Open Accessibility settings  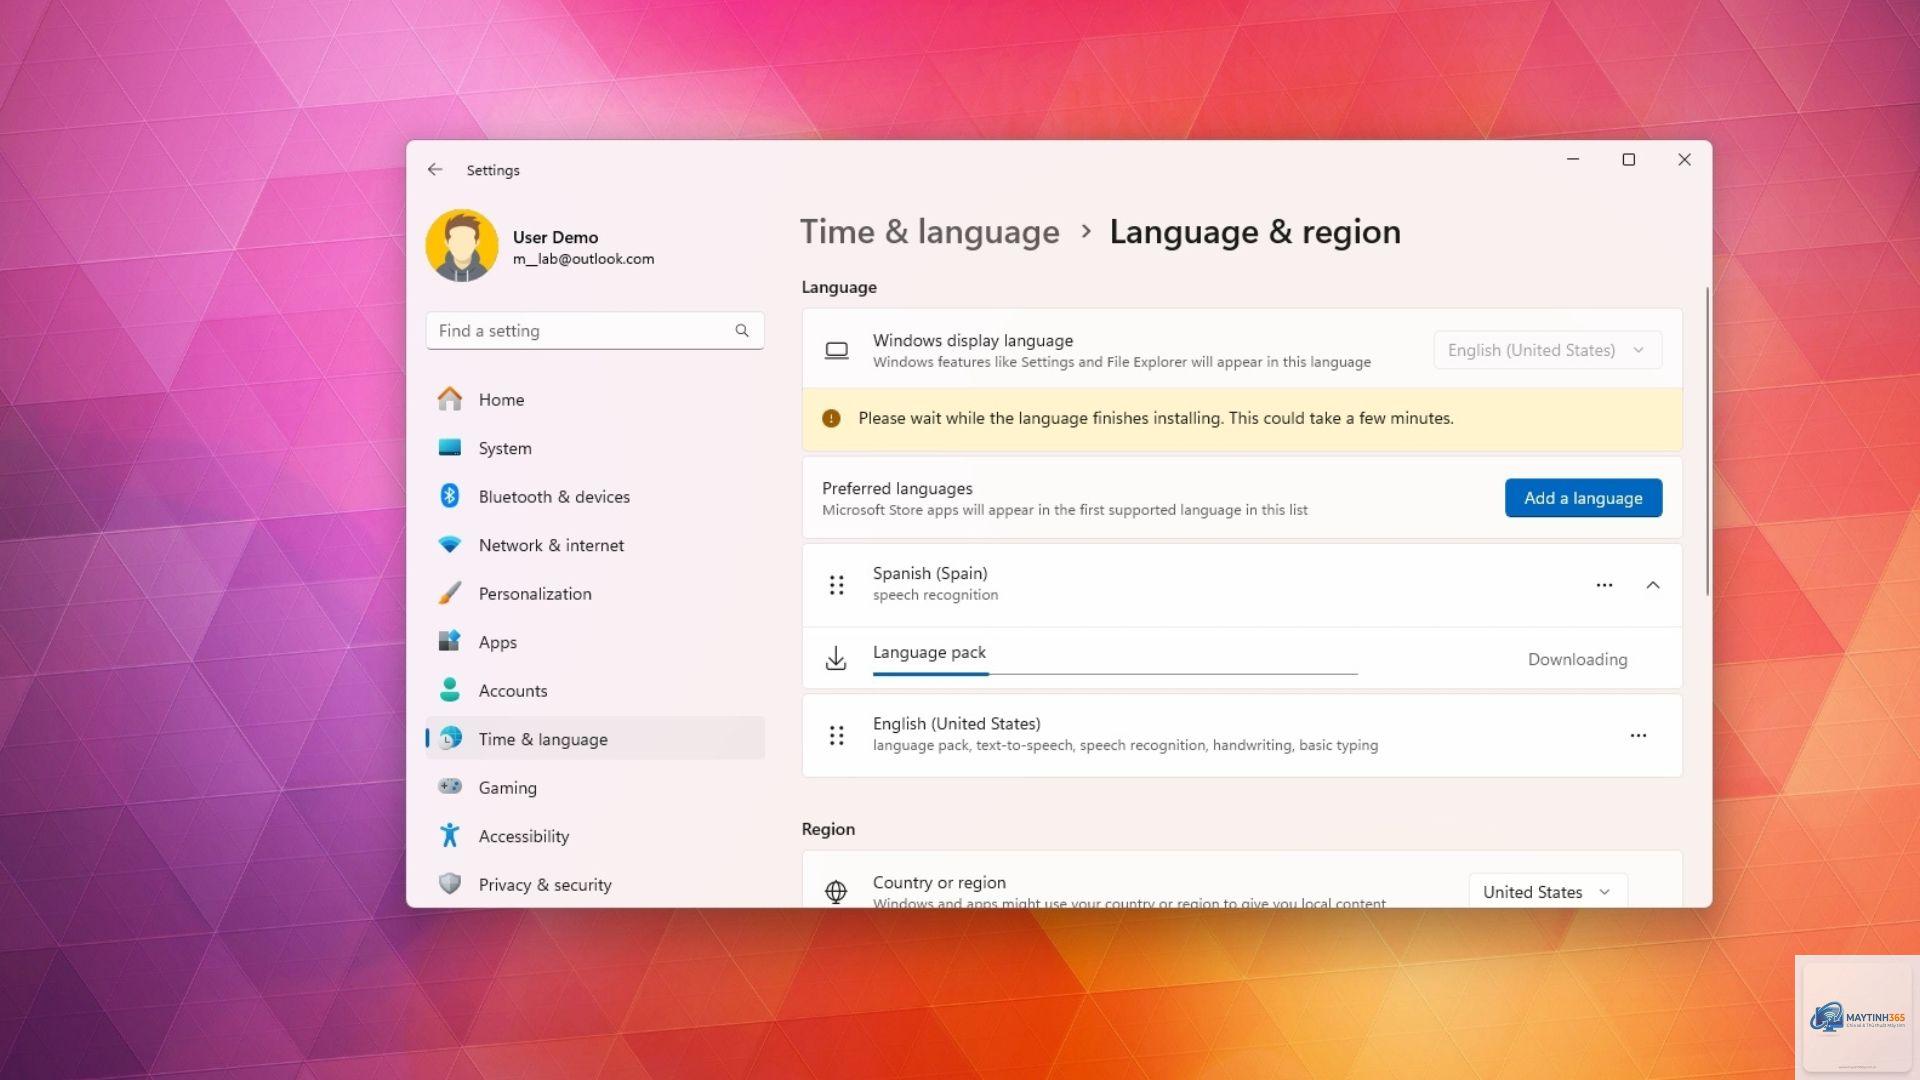tap(595, 836)
